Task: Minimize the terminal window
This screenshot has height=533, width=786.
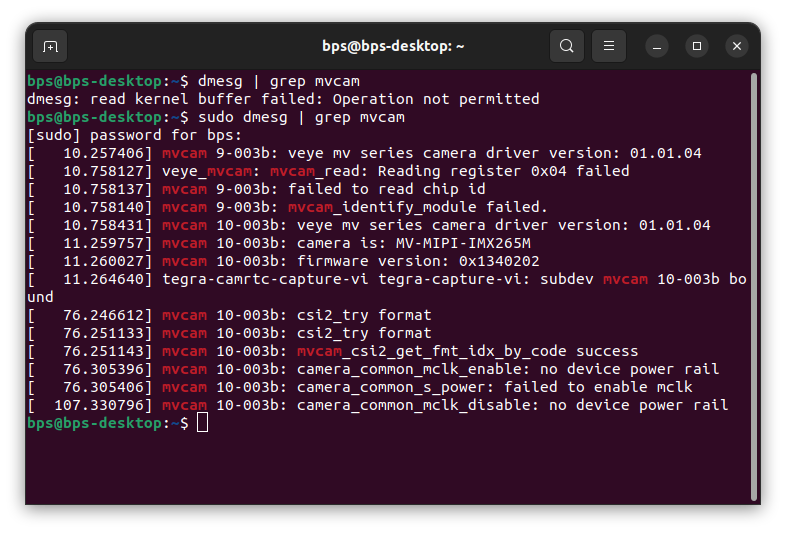Action: tap(657, 46)
